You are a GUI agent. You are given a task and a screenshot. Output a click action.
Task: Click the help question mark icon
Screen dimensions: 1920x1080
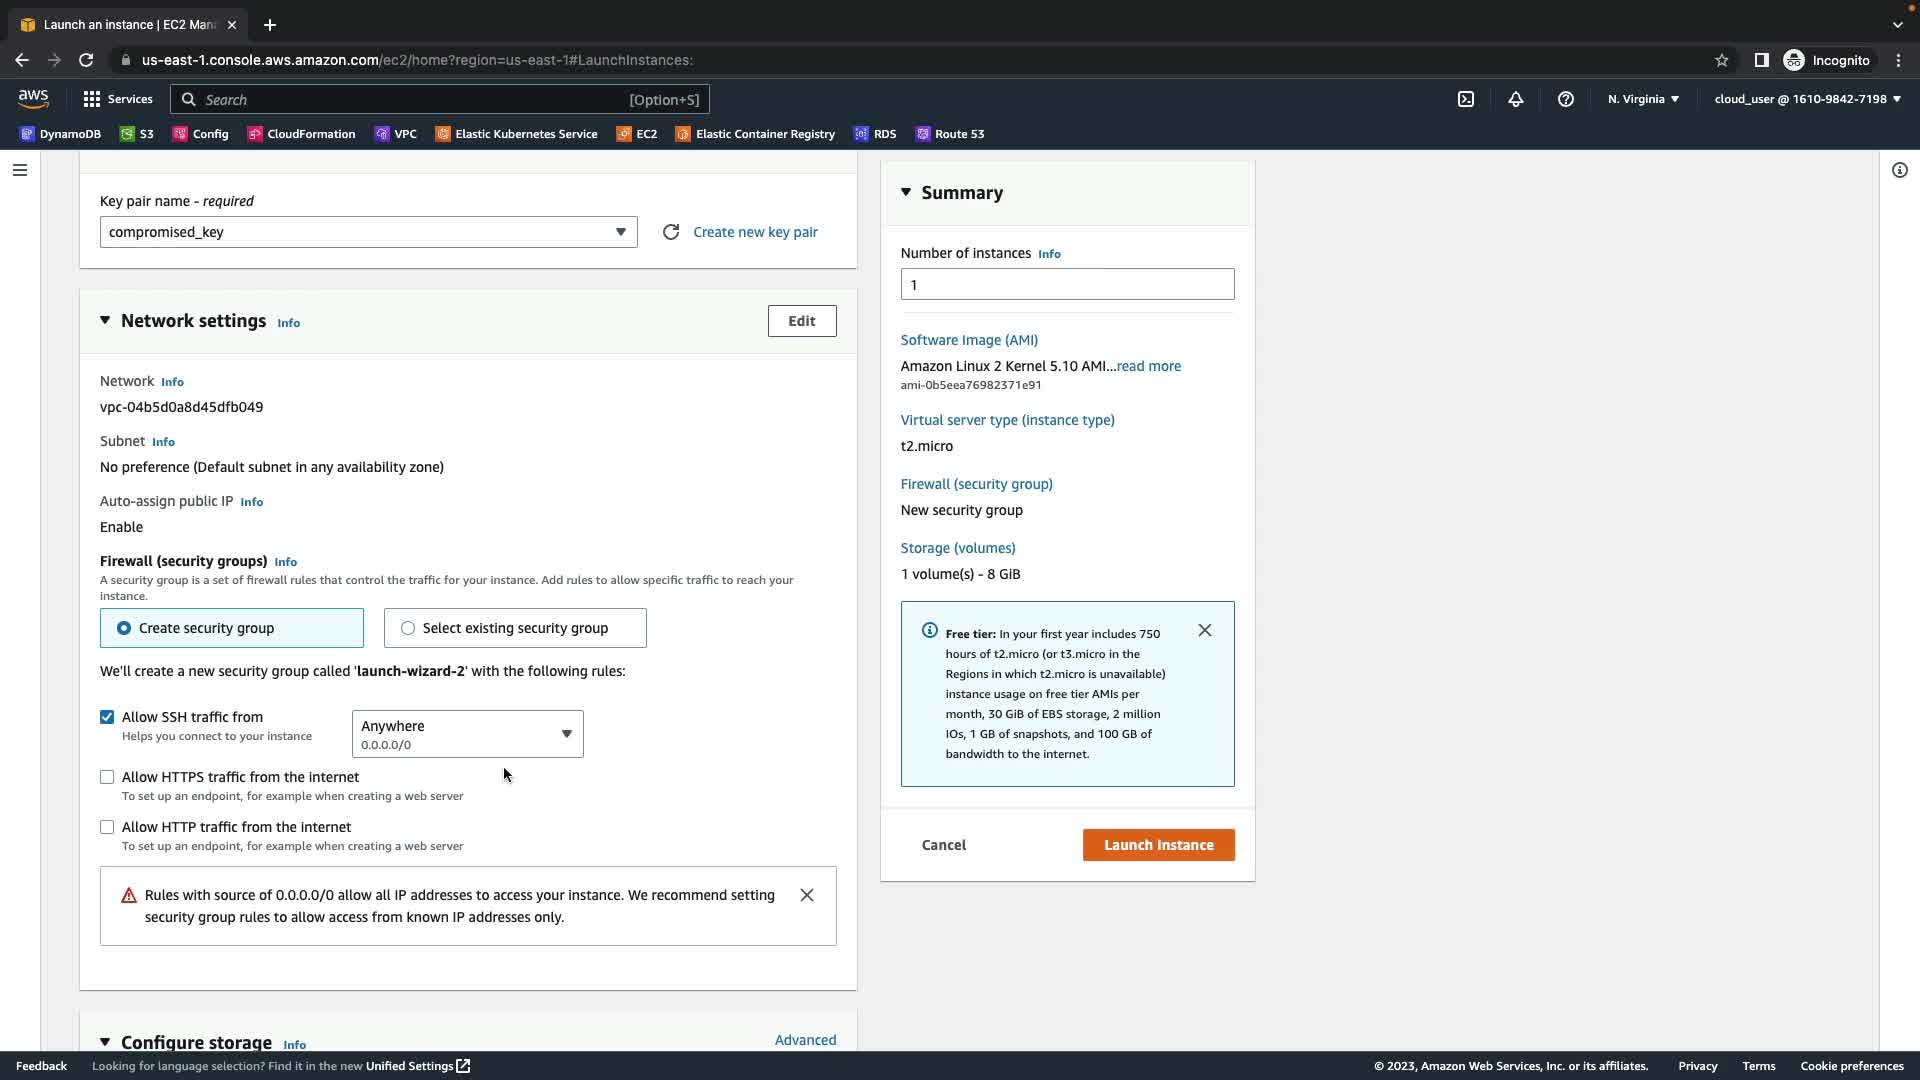[x=1565, y=99]
